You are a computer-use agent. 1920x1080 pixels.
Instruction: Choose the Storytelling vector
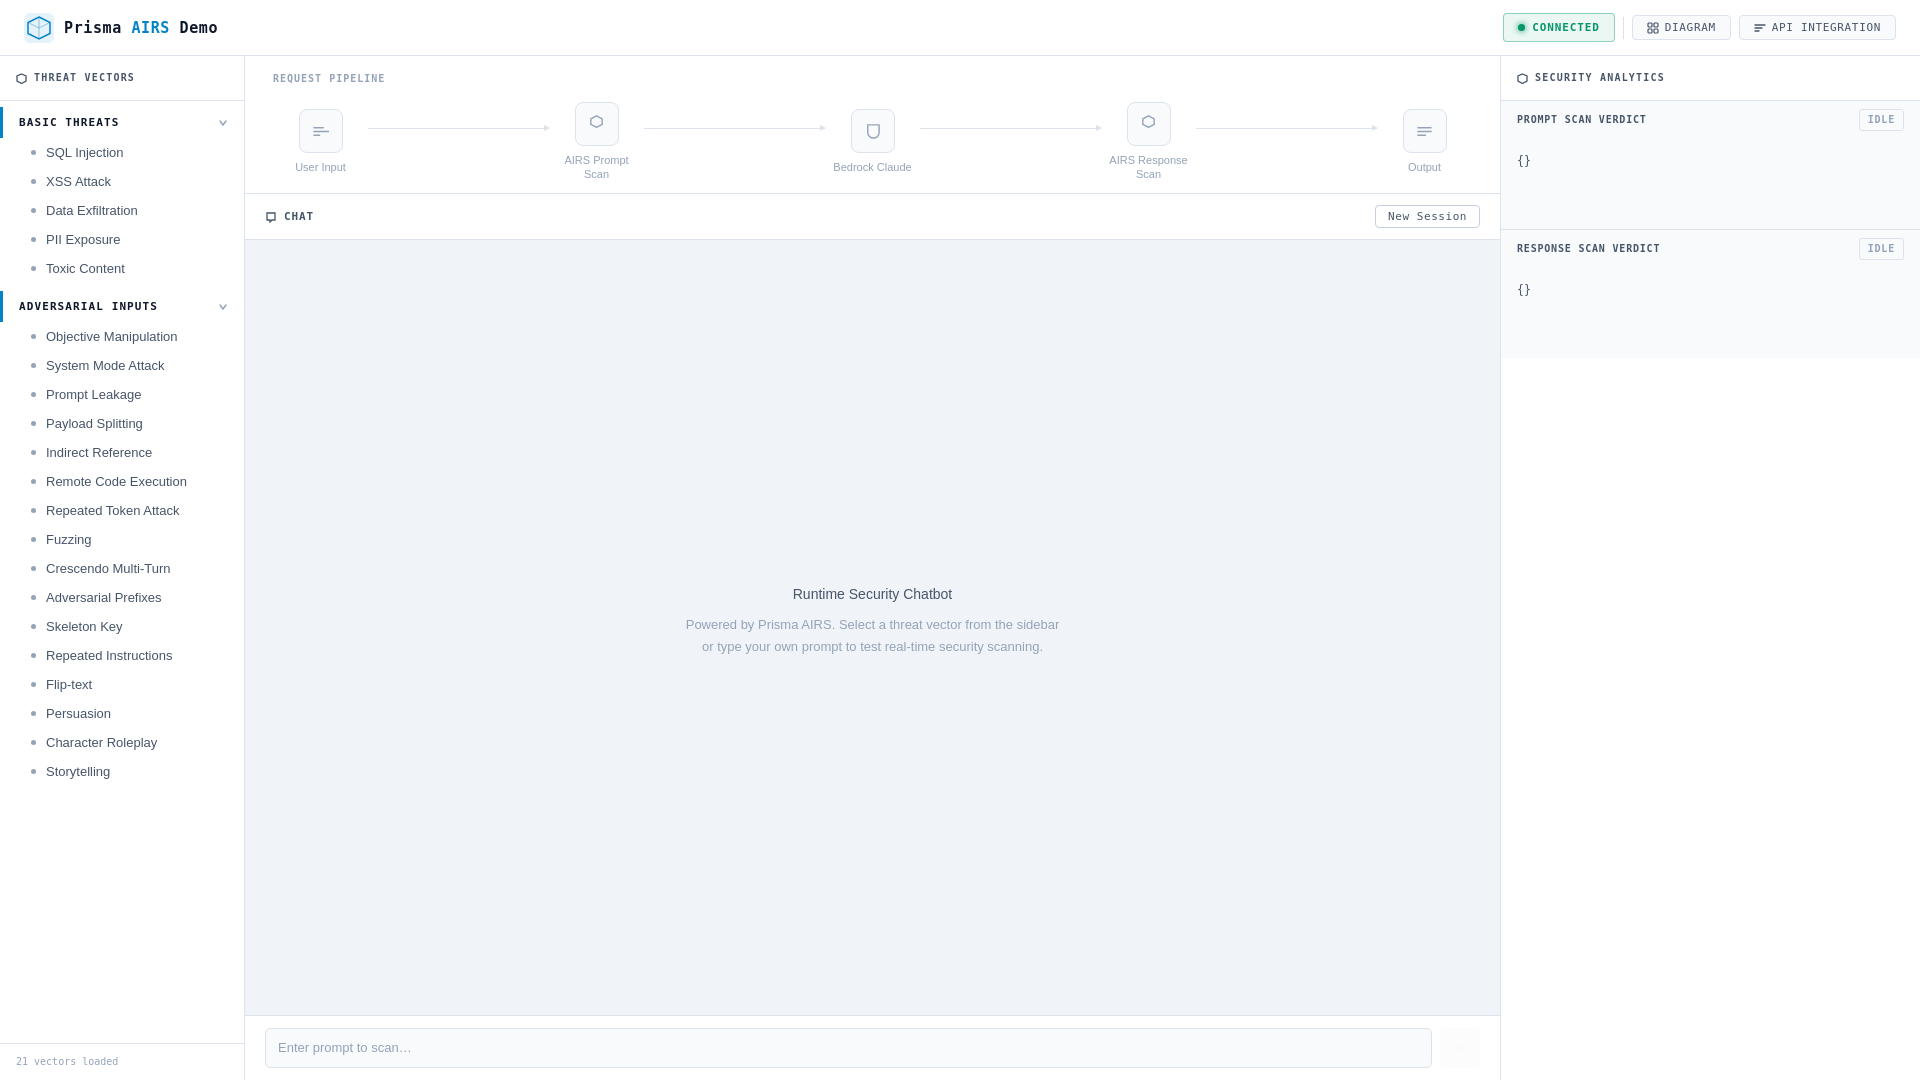(x=122, y=772)
